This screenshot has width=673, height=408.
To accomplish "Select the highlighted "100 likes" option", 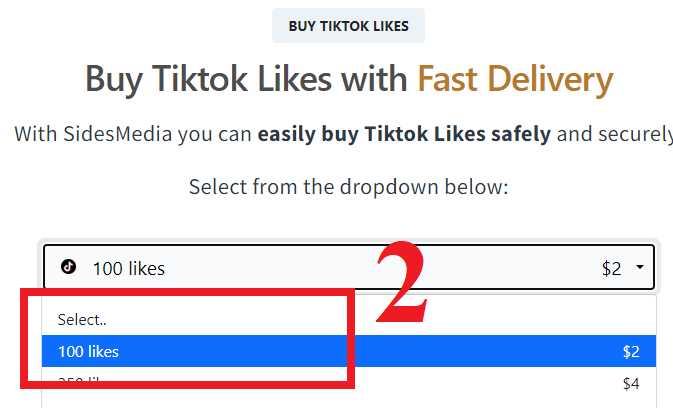I will coord(349,351).
